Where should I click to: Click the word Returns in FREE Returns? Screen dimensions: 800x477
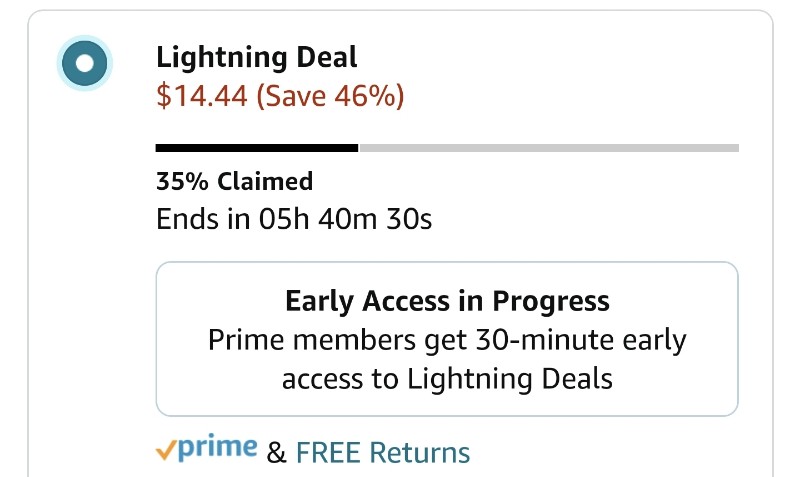coord(419,453)
